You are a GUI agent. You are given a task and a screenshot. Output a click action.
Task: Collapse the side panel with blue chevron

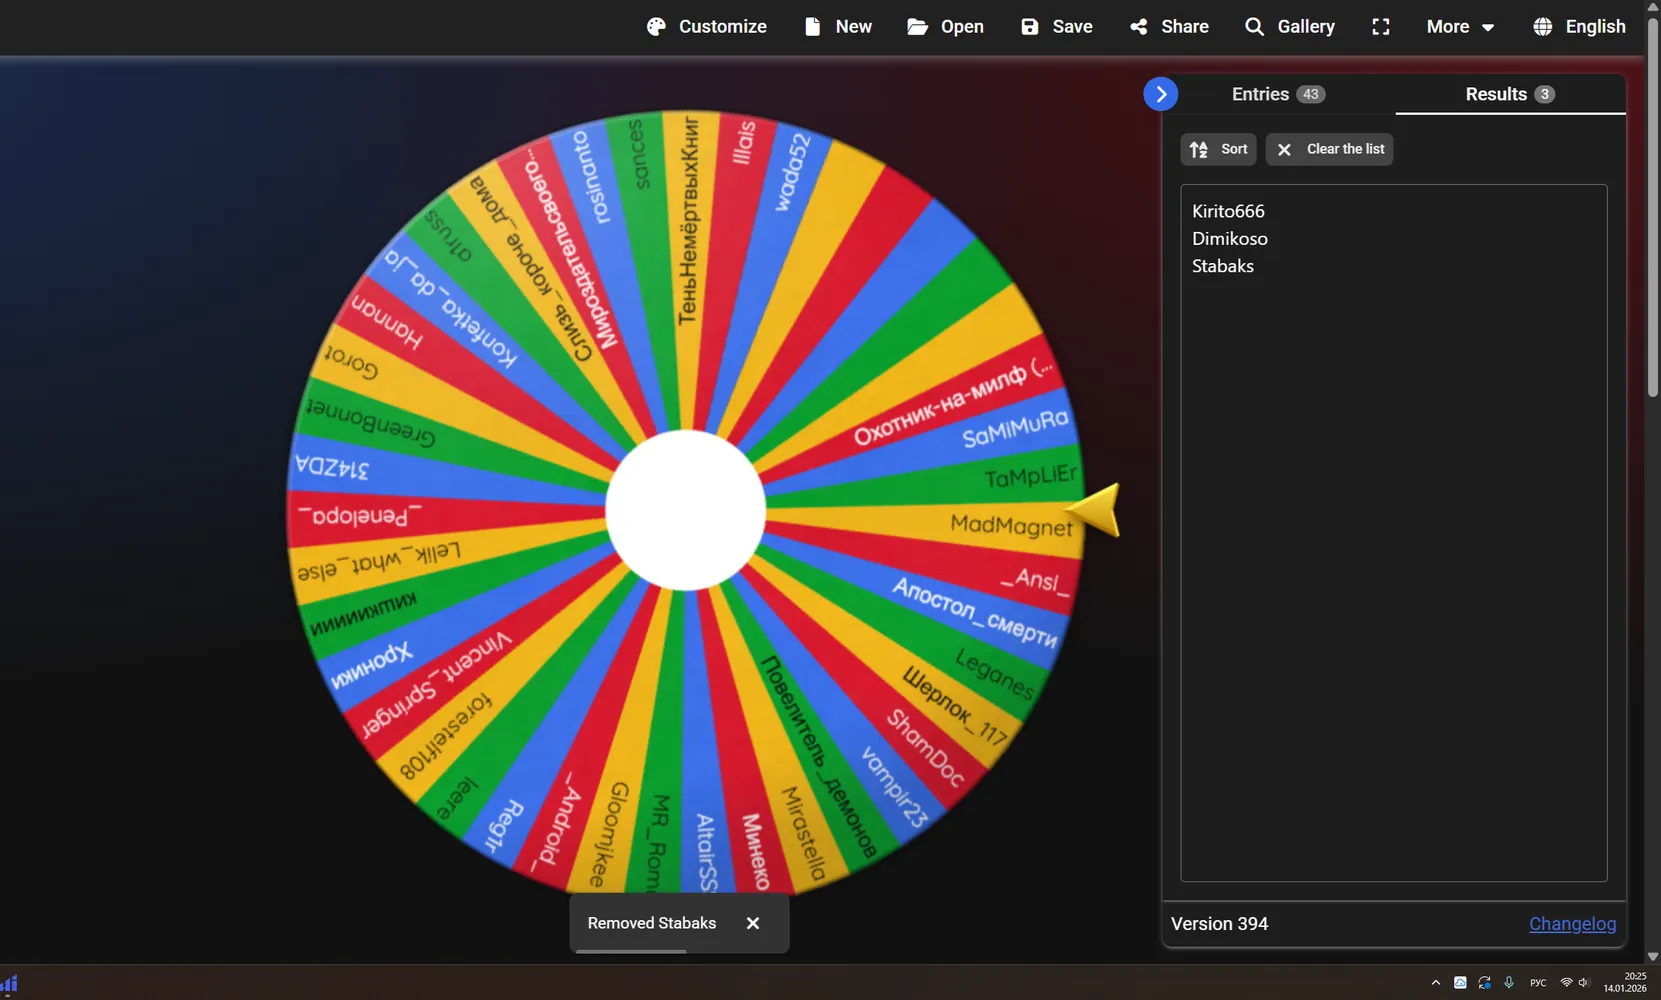pos(1161,94)
